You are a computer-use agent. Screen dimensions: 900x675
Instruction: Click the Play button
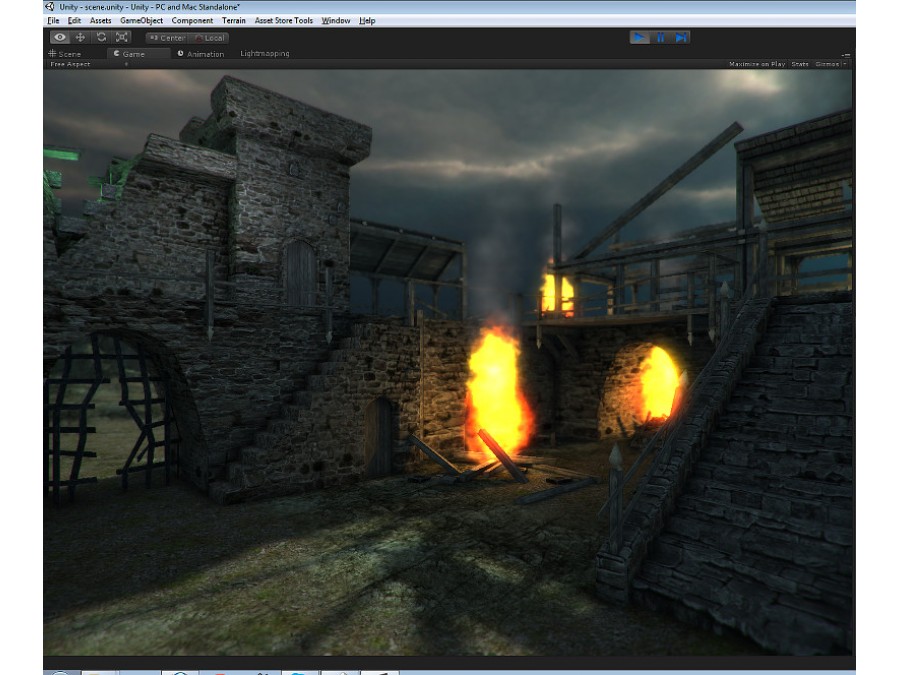pos(639,37)
